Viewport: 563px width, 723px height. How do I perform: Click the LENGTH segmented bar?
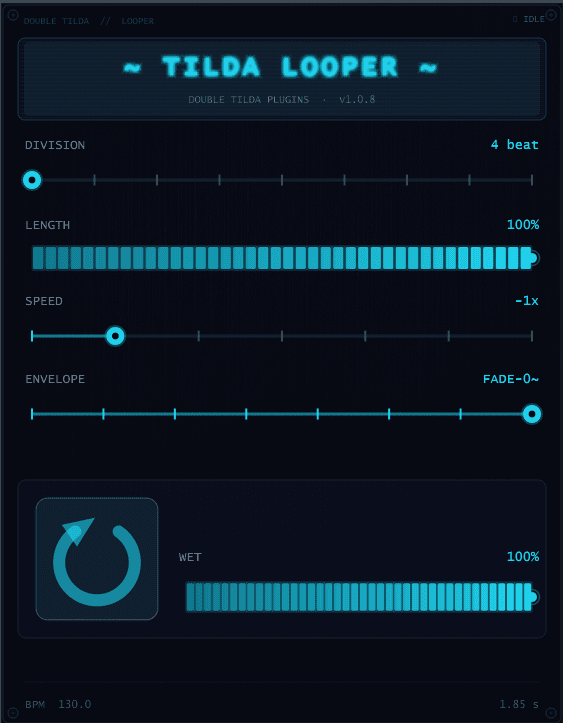point(282,258)
